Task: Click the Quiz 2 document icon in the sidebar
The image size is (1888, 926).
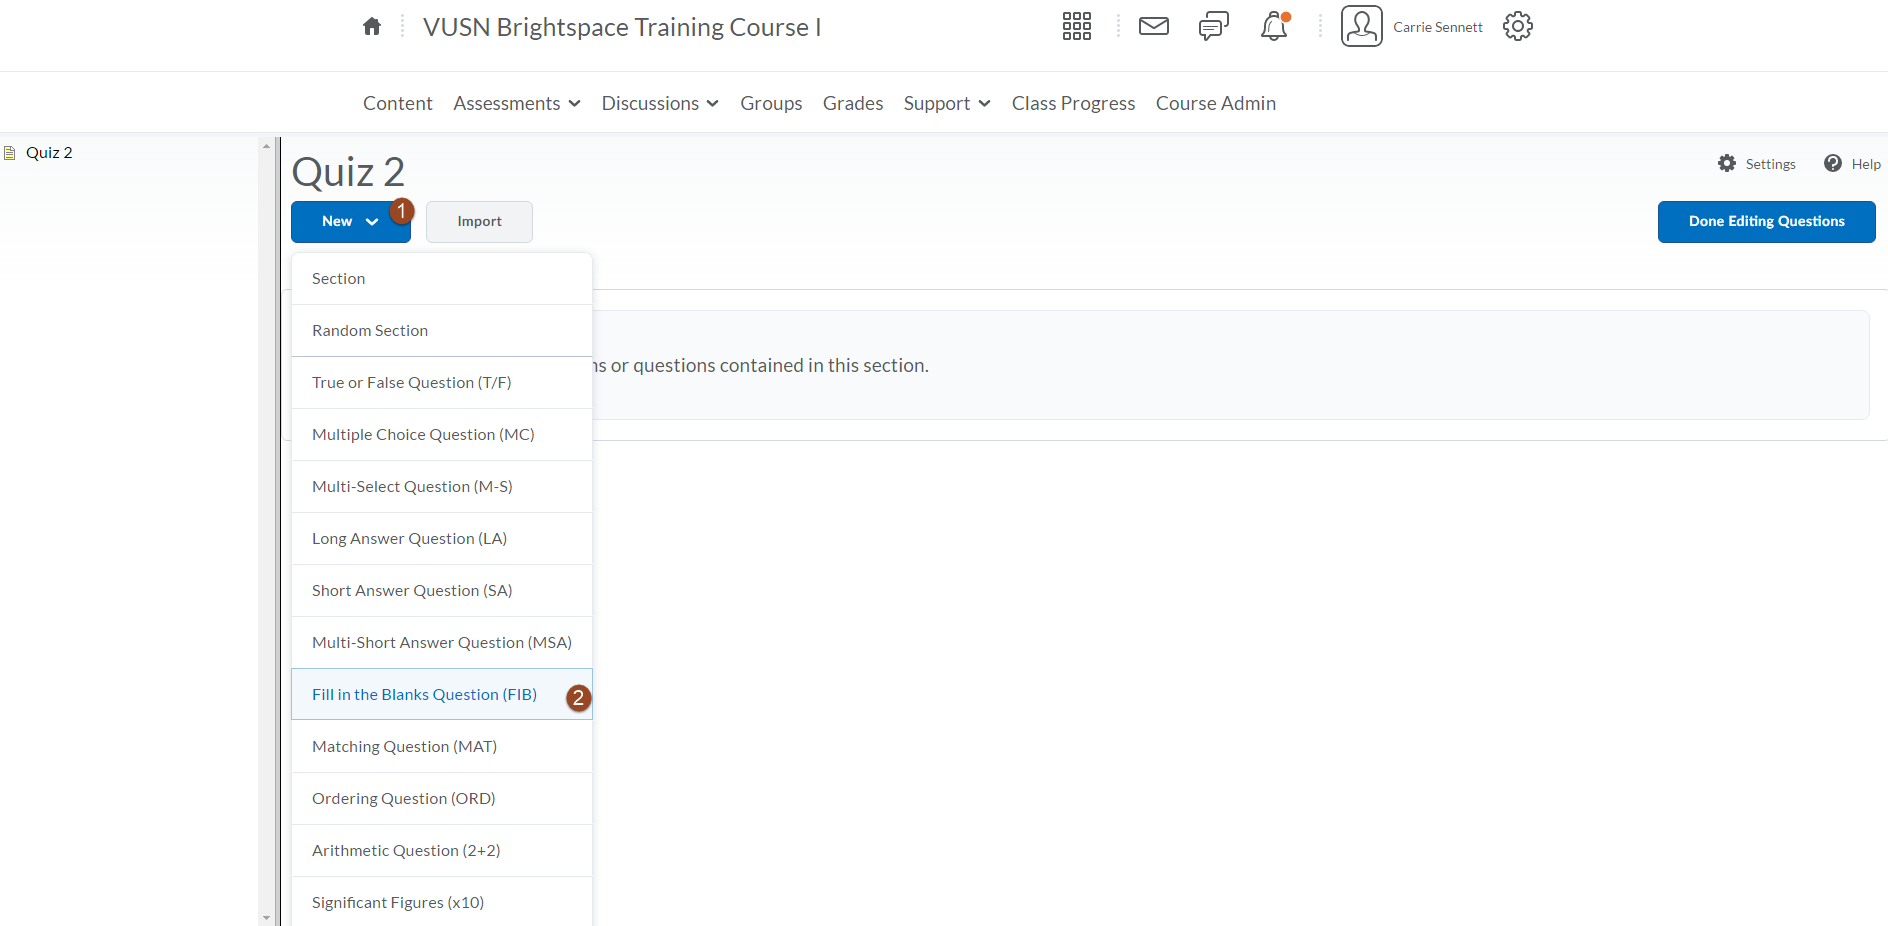Action: [x=10, y=153]
